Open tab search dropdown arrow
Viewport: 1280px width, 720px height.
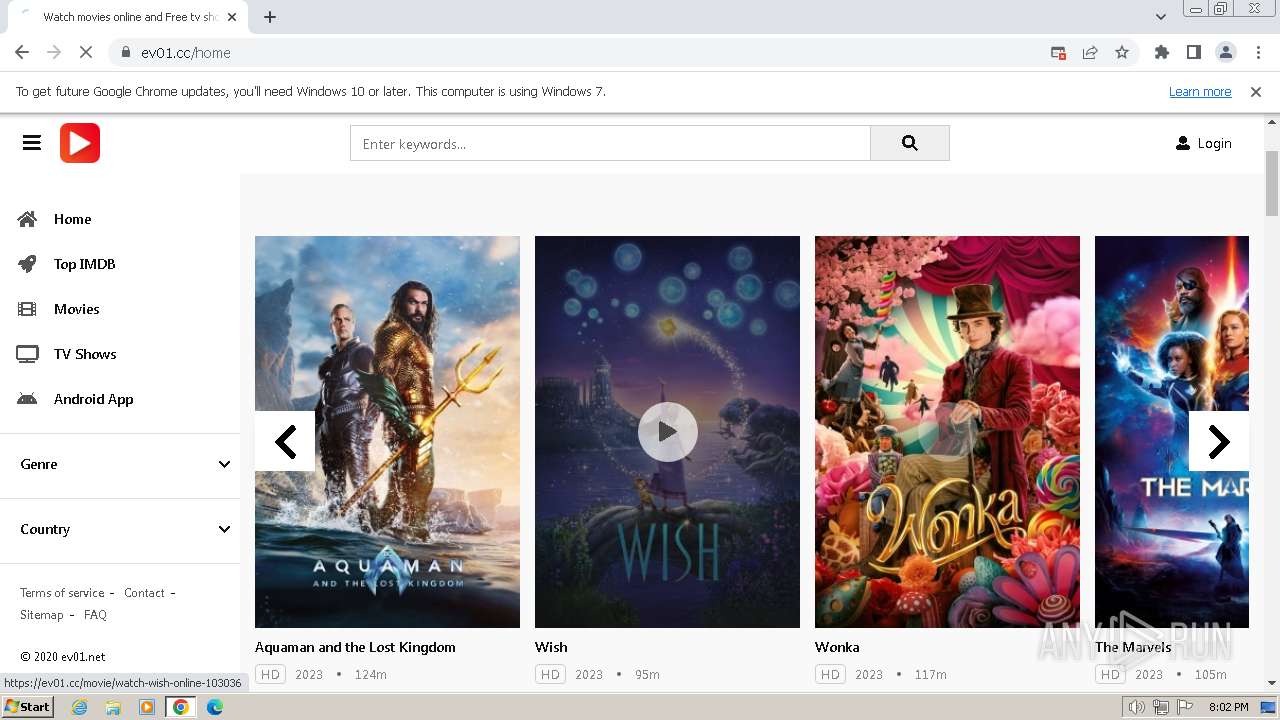click(1160, 17)
